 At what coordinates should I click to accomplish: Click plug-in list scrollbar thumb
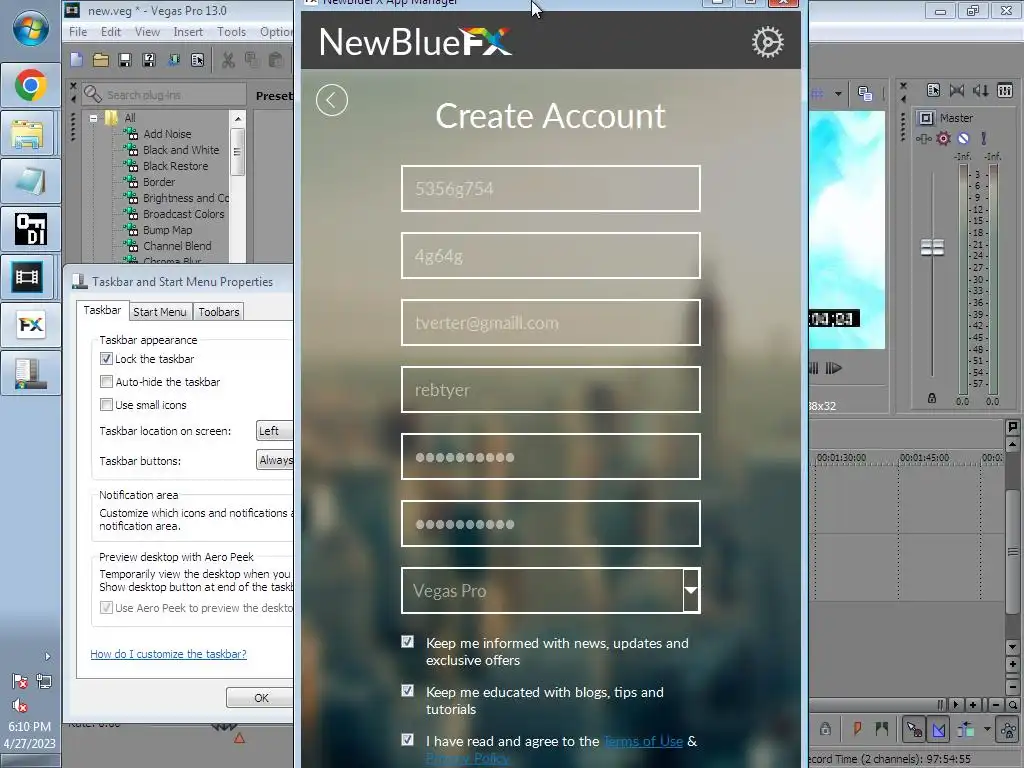238,152
